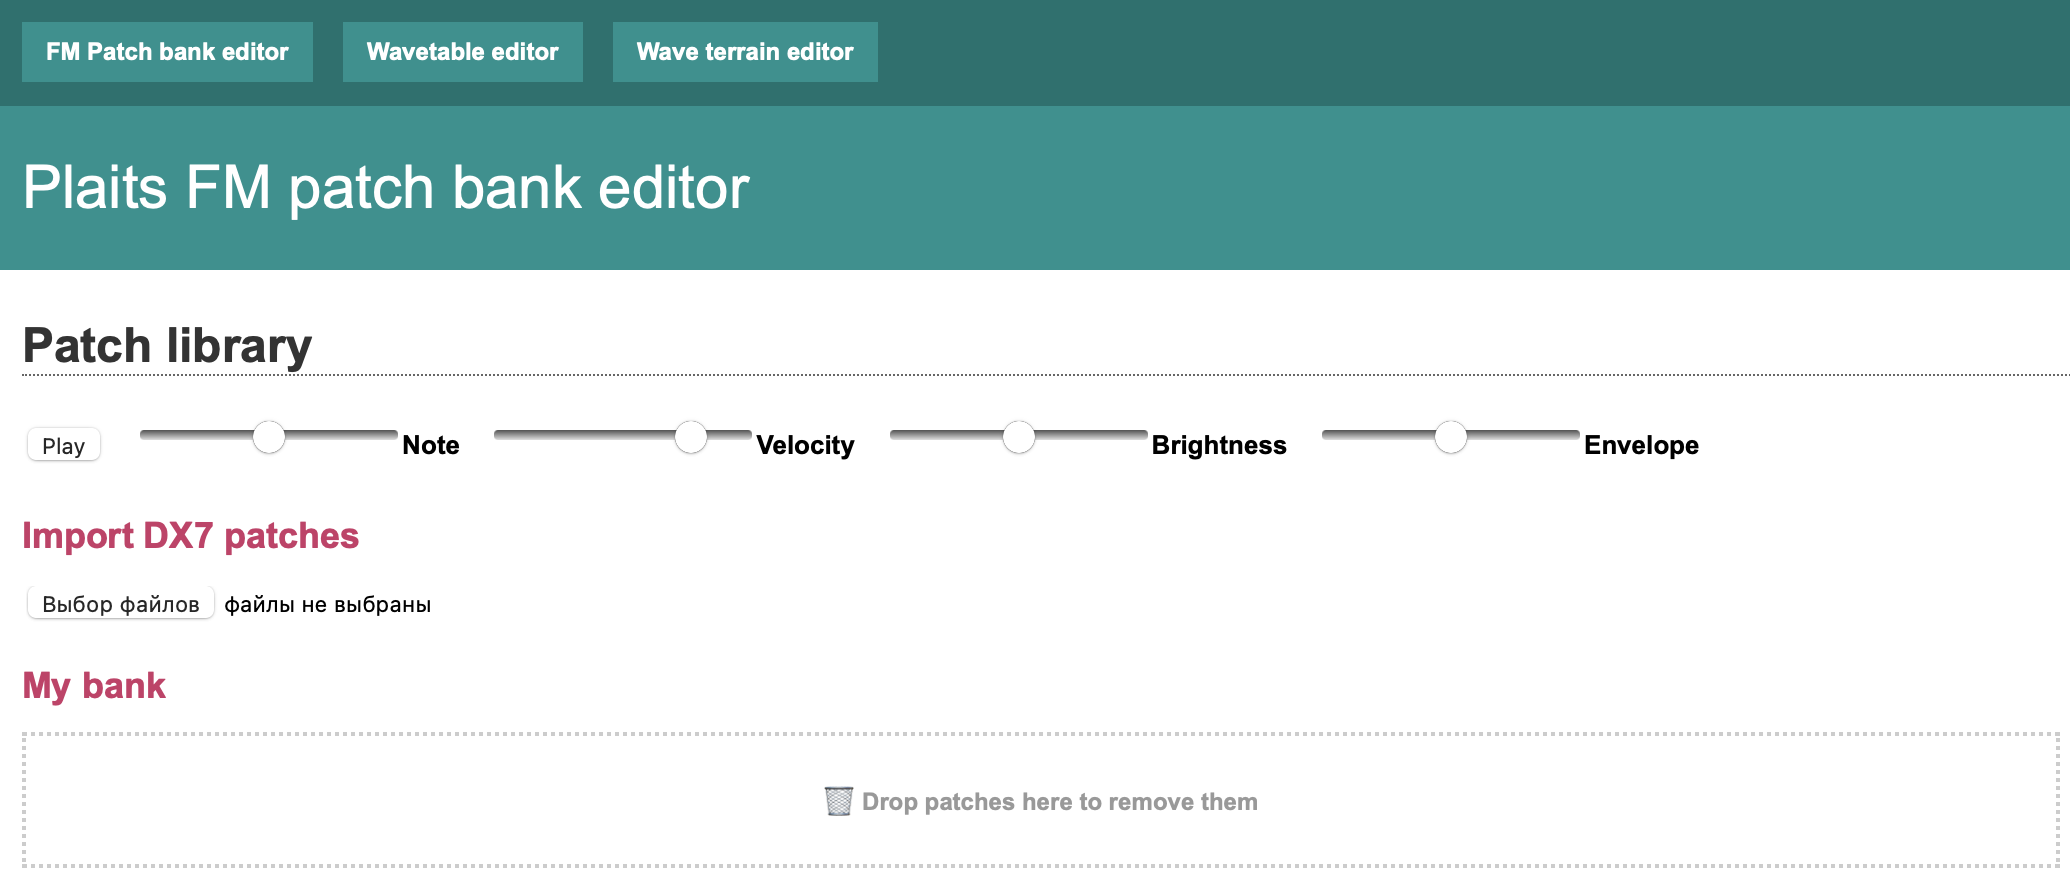Click the Brightness slider handle
The height and width of the screenshot is (894, 2070).
[1019, 437]
